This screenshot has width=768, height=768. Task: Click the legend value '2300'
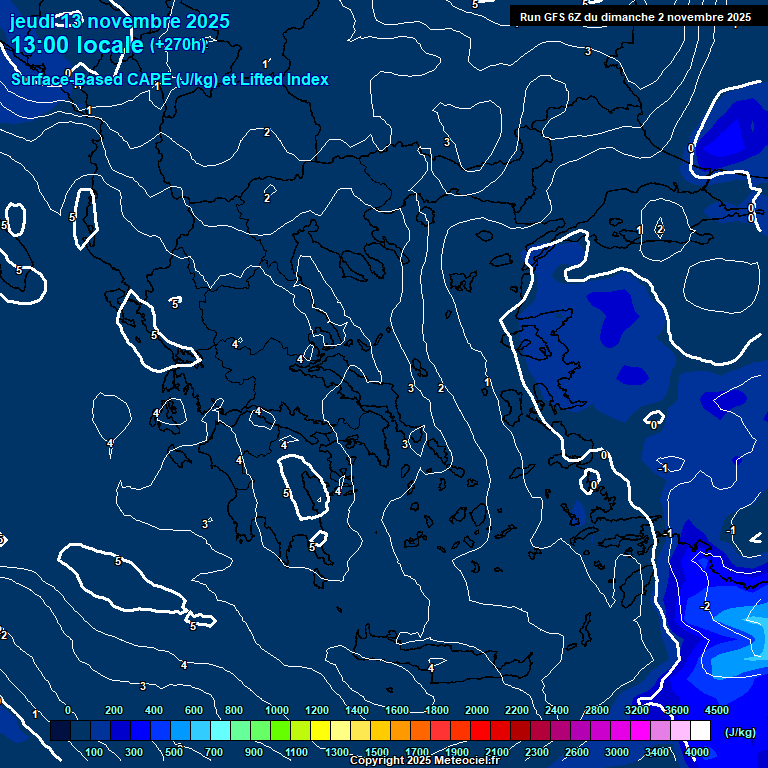pyautogui.click(x=537, y=752)
